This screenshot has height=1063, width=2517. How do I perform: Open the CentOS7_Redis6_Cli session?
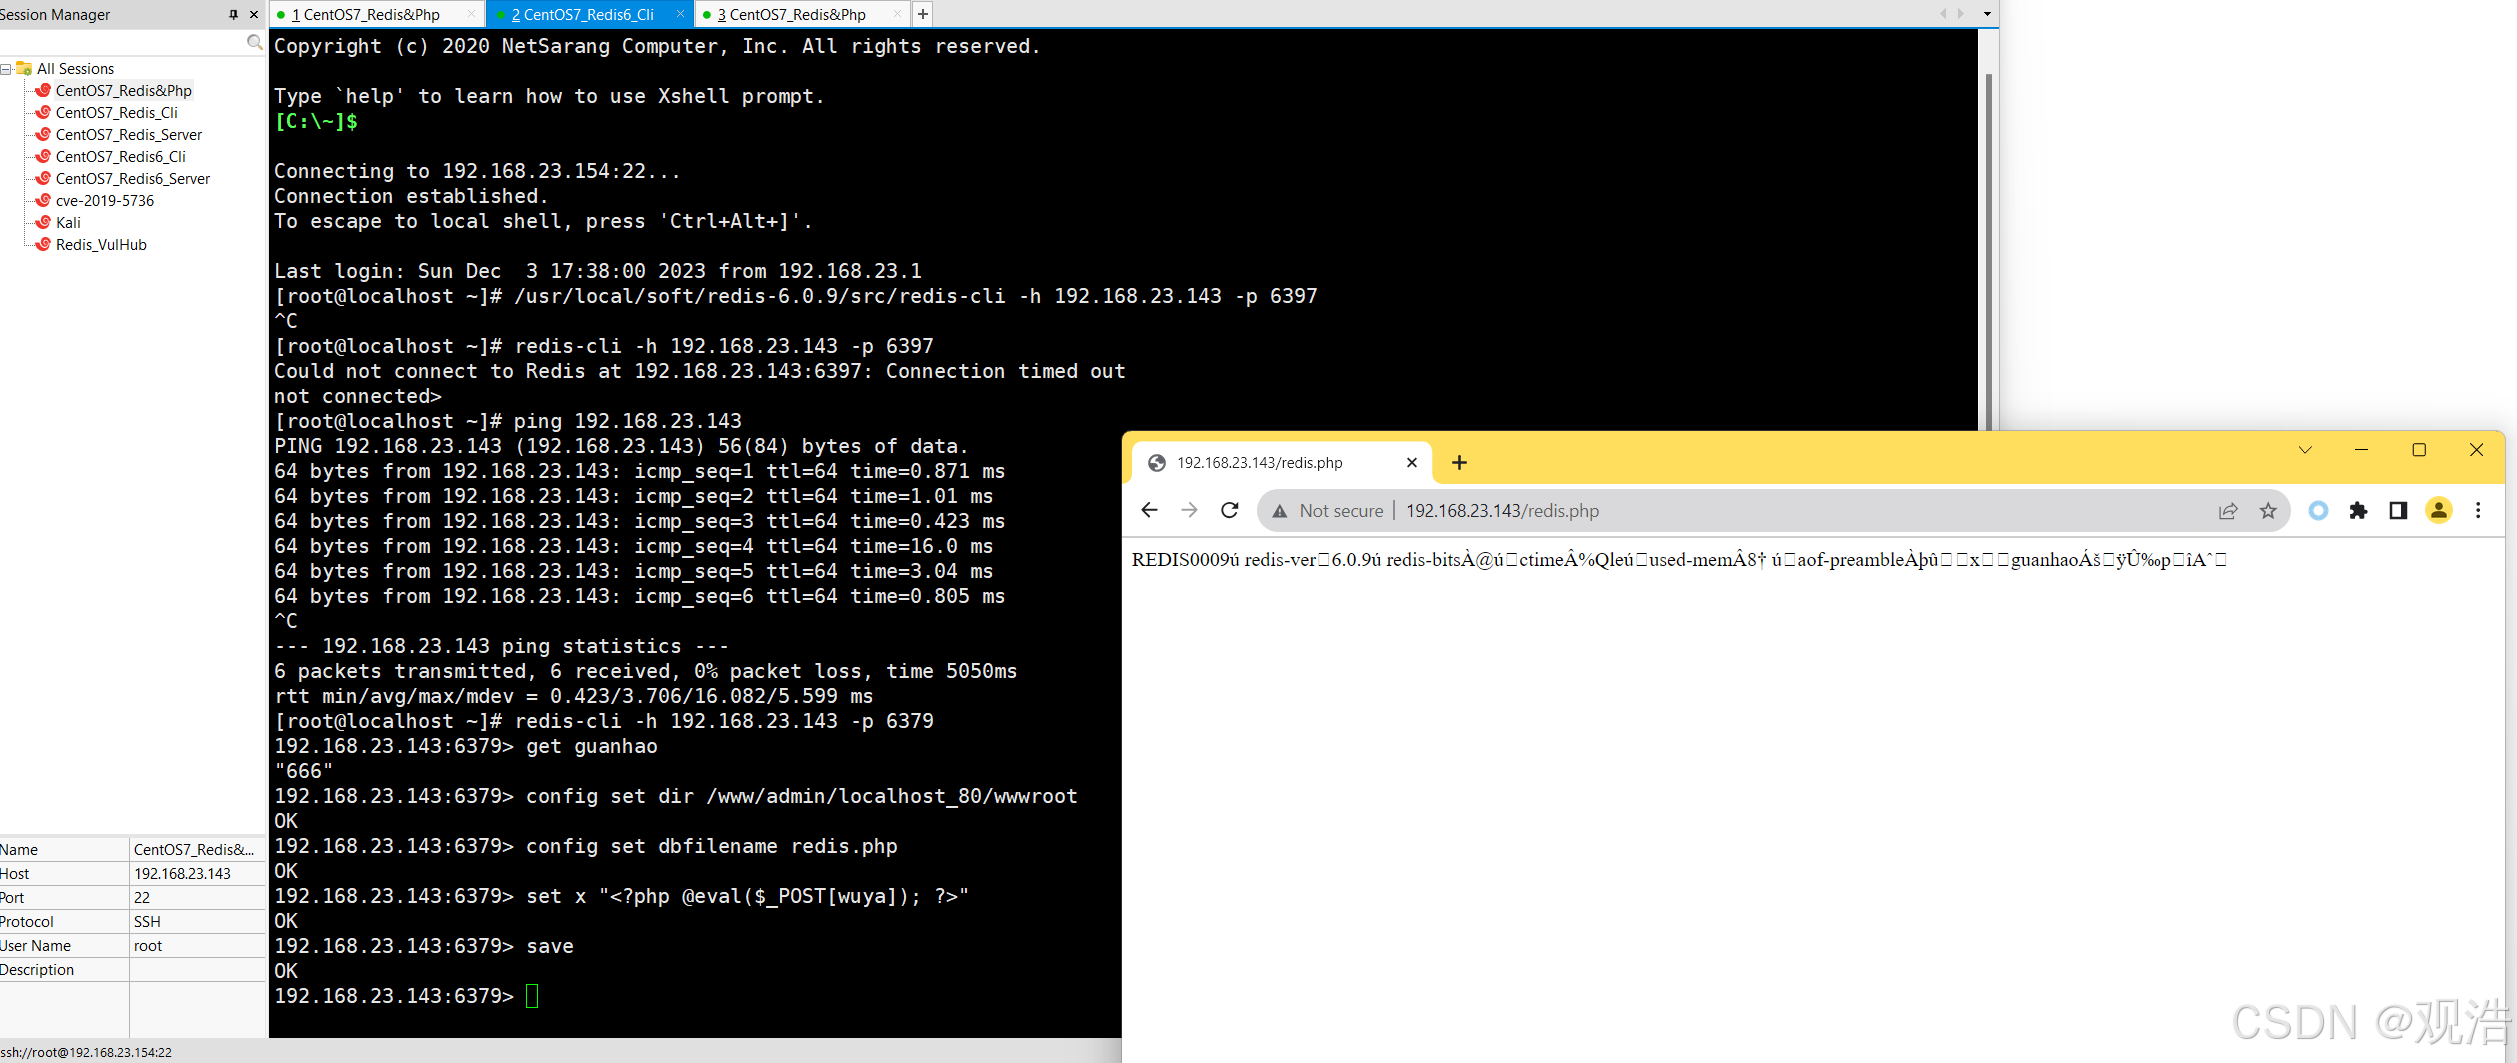120,157
